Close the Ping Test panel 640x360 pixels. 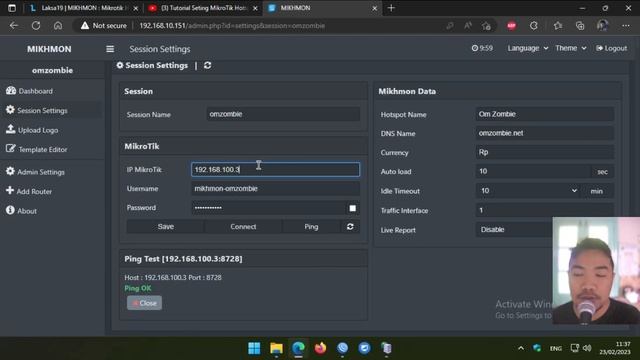(x=144, y=303)
